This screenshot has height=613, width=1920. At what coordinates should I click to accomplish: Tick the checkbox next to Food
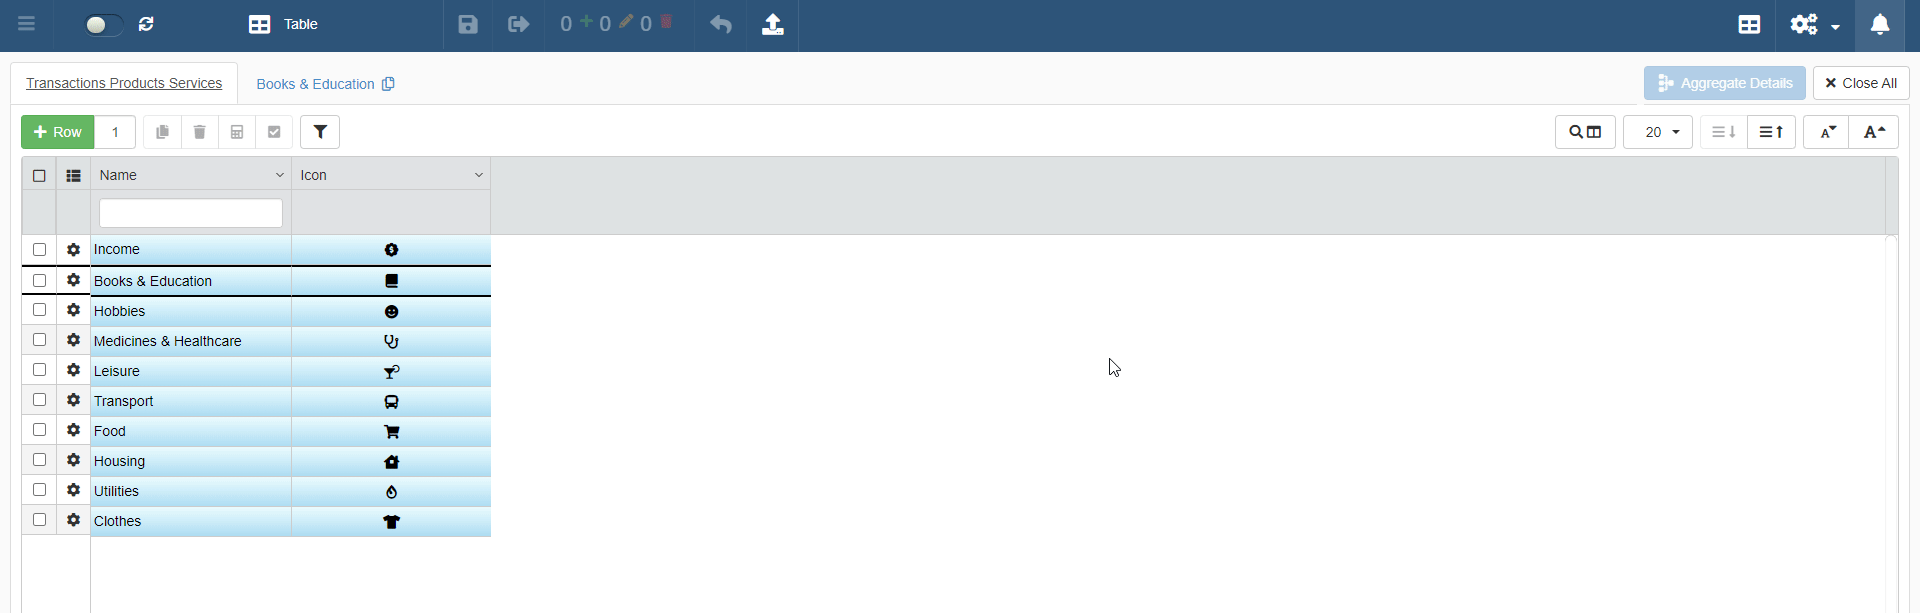[x=40, y=430]
